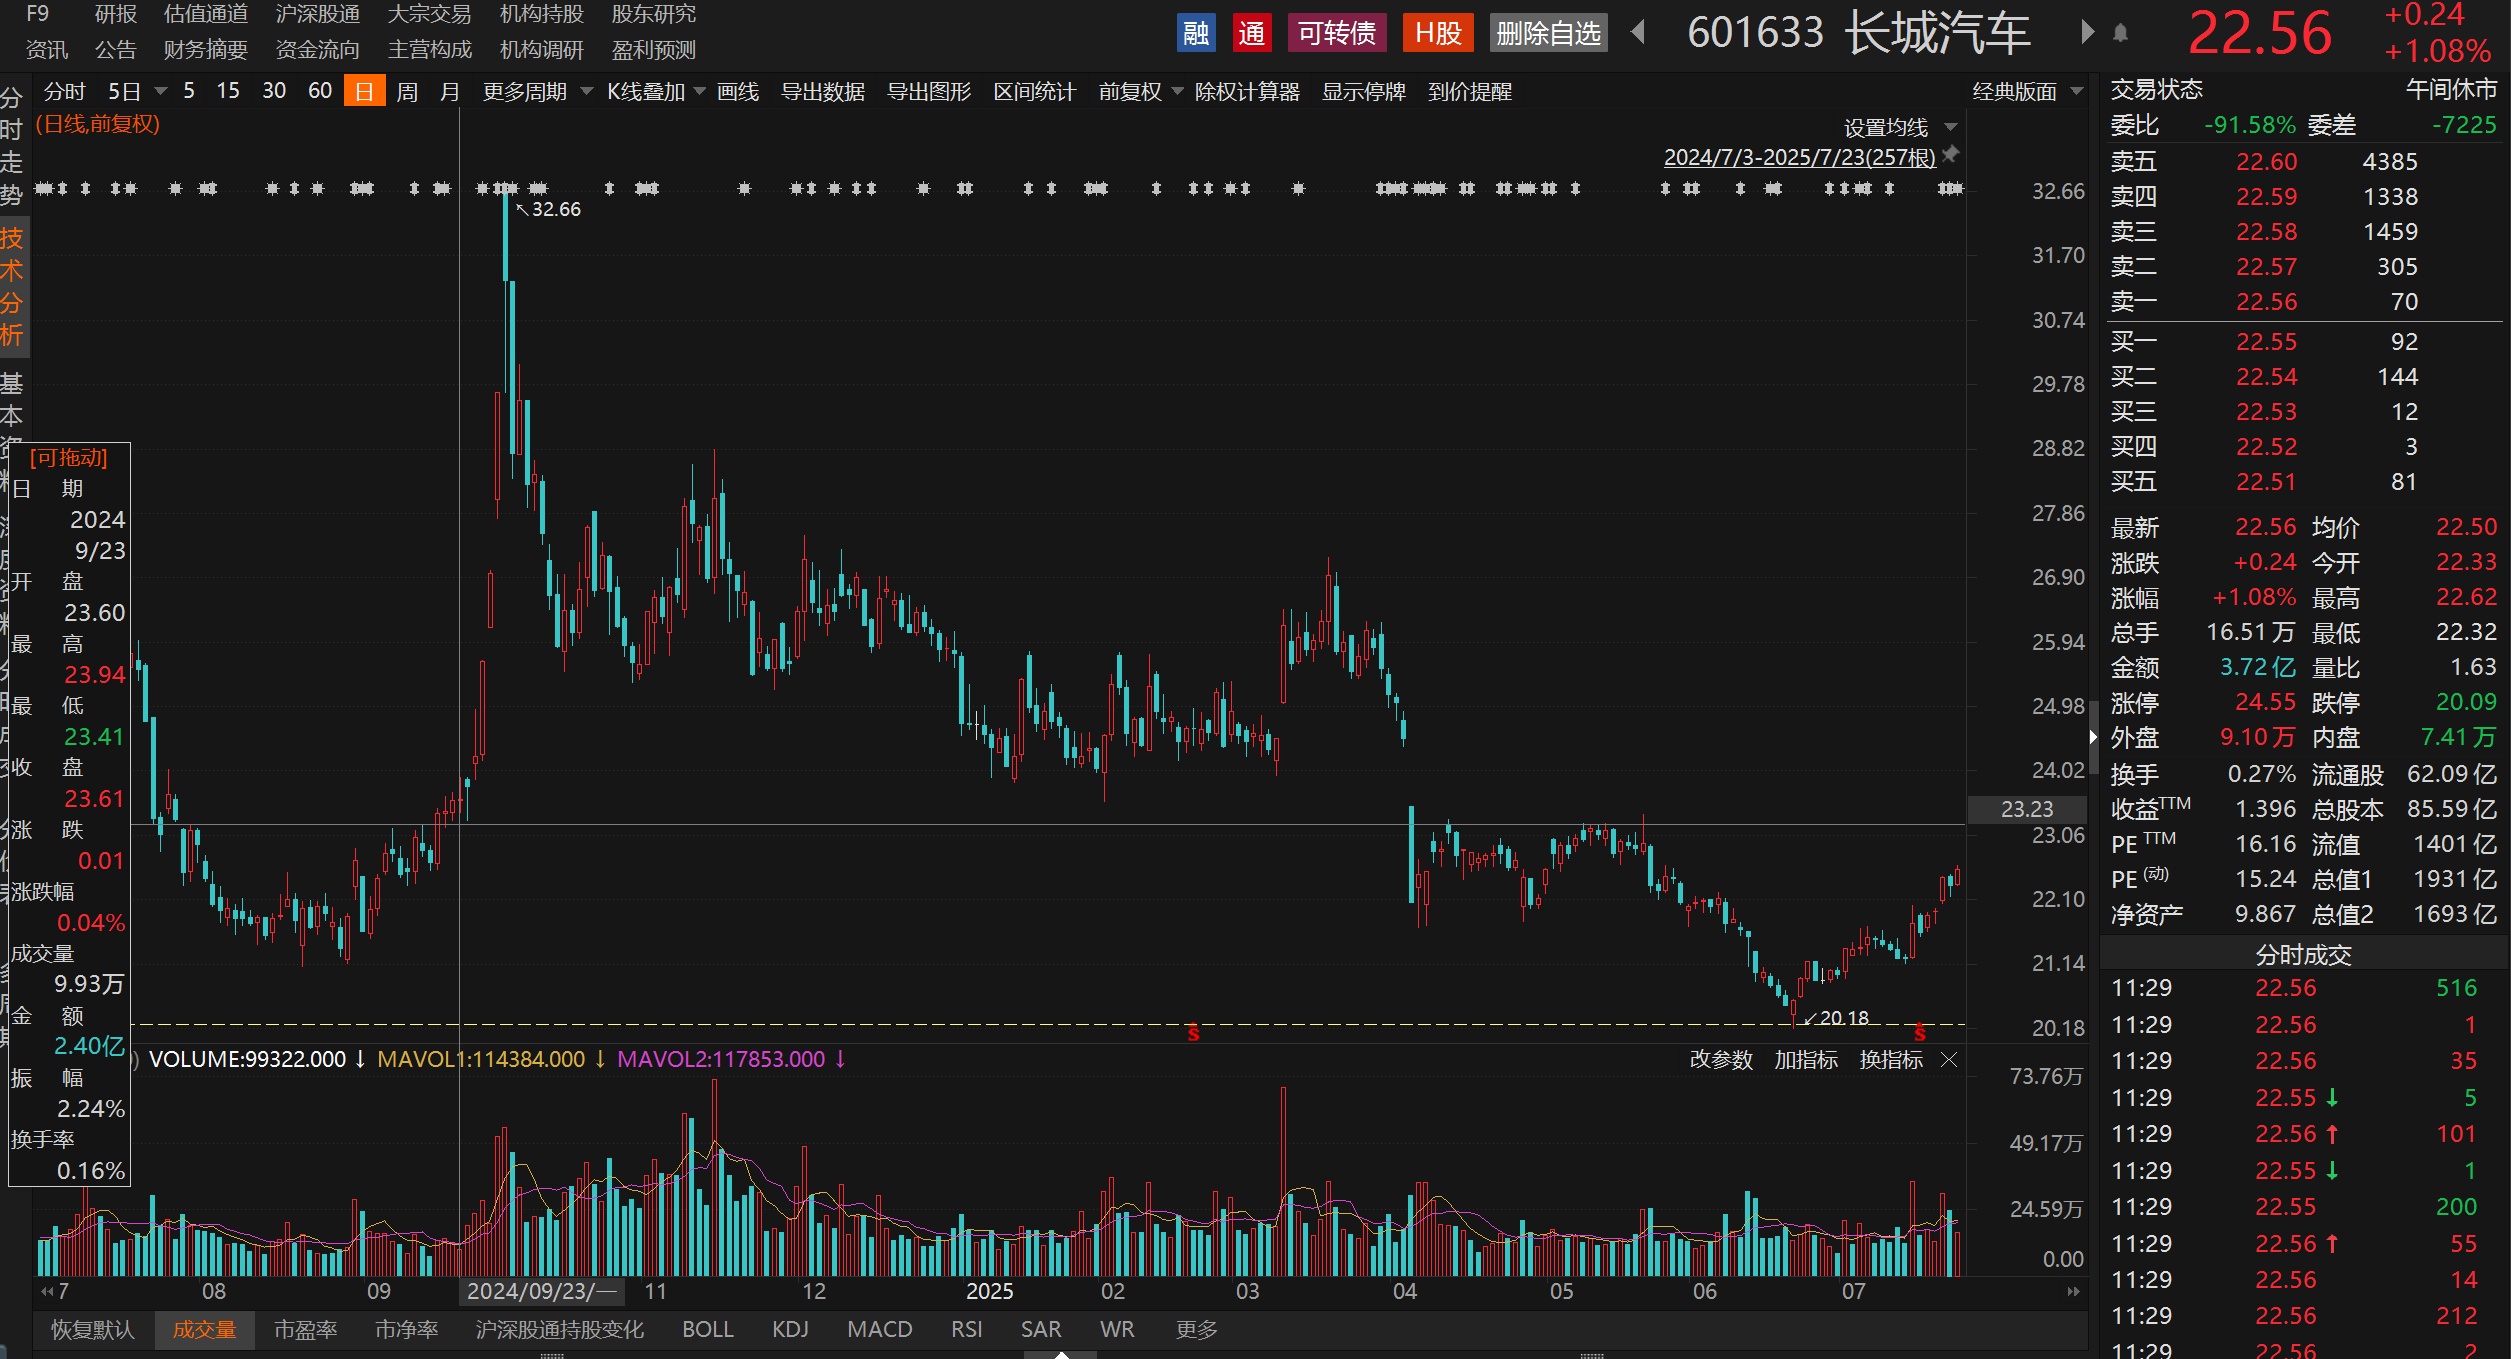Switch to the BOLL indicator tab
Viewport: 2511px width, 1359px height.
(x=708, y=1329)
